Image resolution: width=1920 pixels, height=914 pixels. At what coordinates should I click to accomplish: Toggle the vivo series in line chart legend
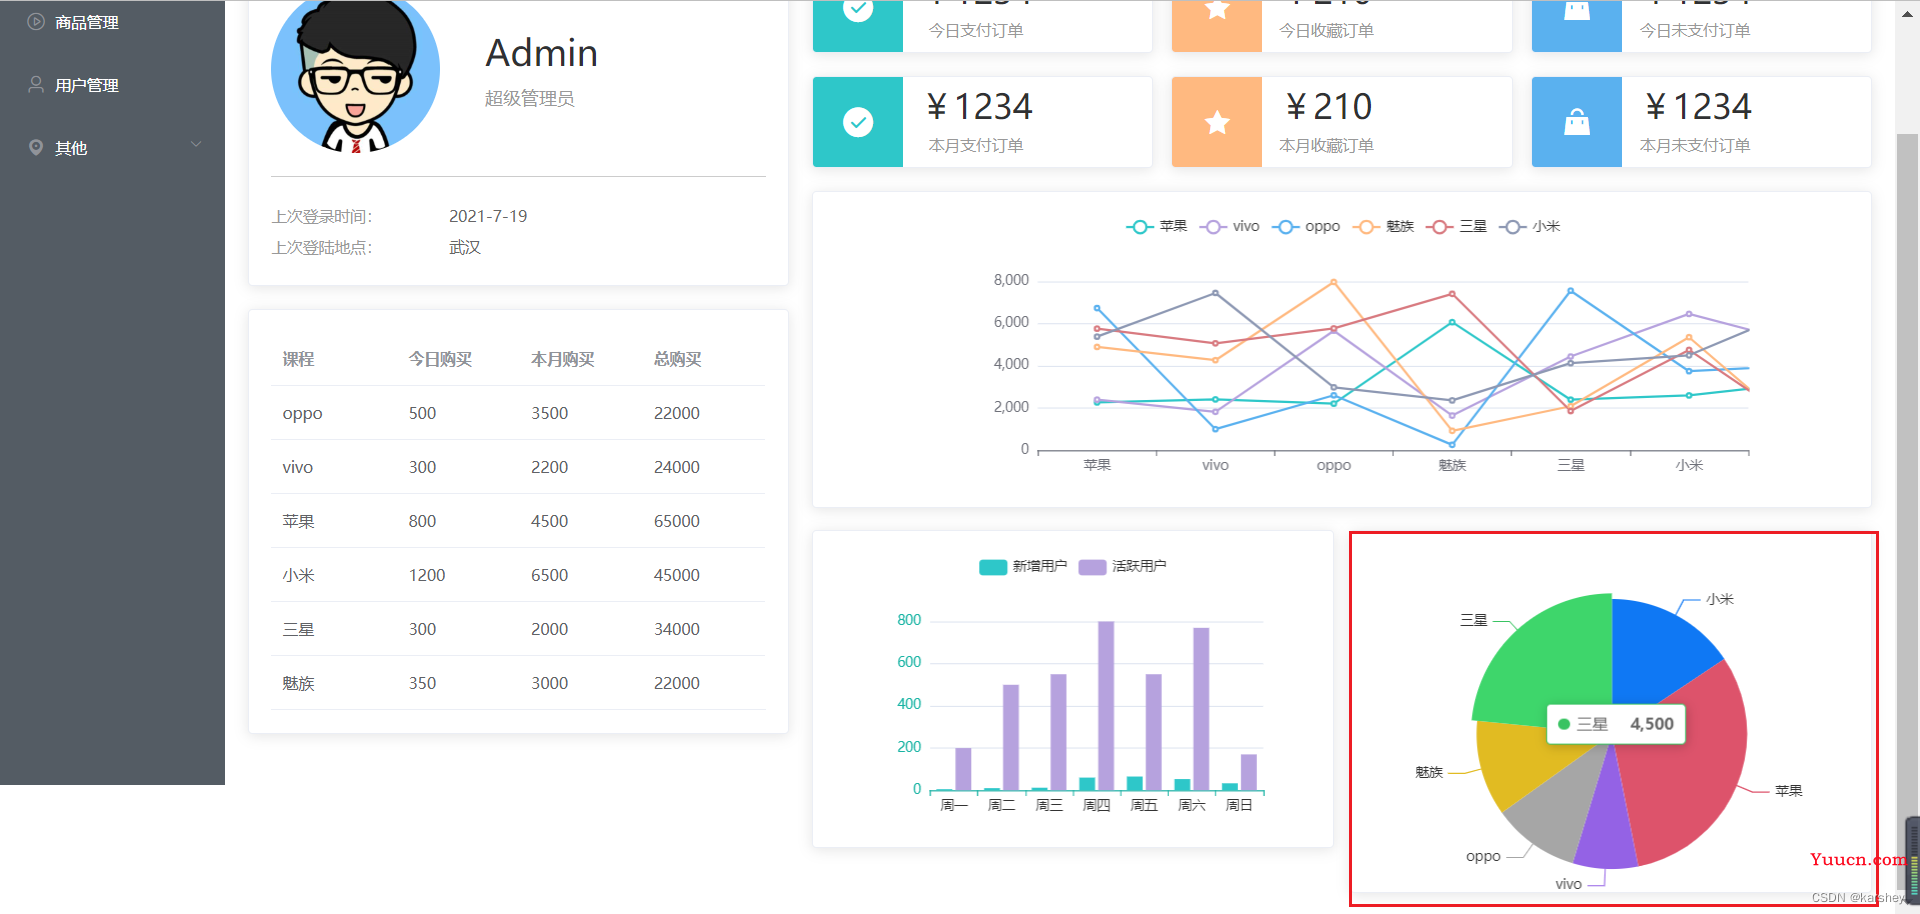[1229, 227]
